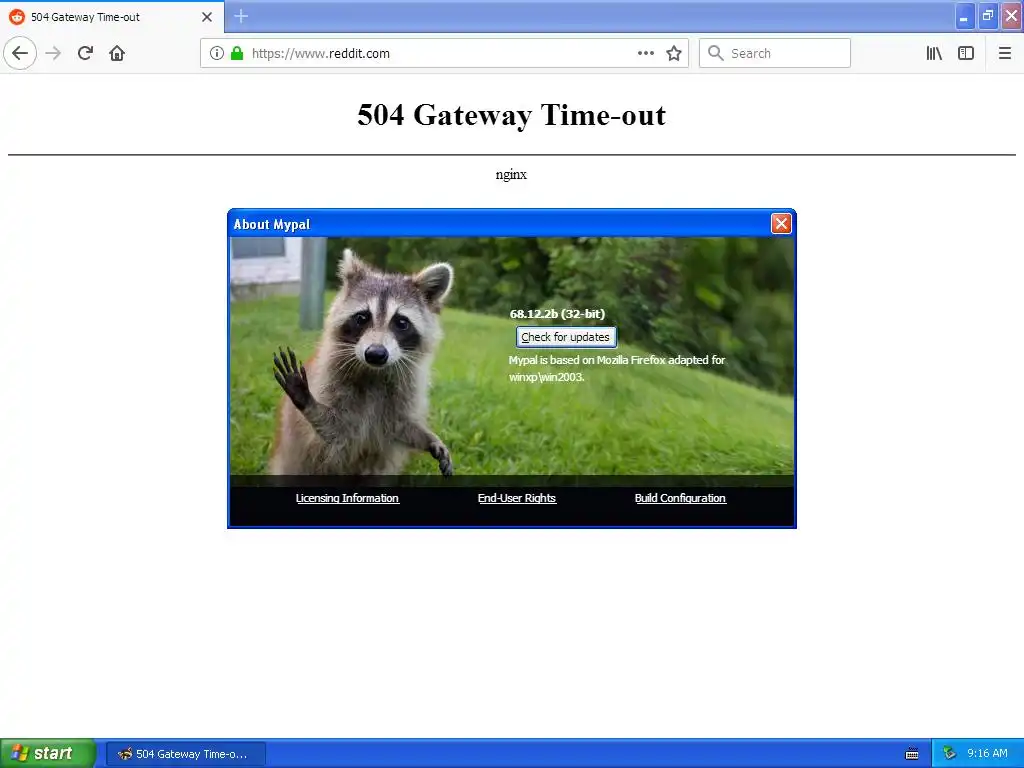Screen dimensions: 1024x768
Task: Bookmark this page with star icon
Action: [674, 54]
